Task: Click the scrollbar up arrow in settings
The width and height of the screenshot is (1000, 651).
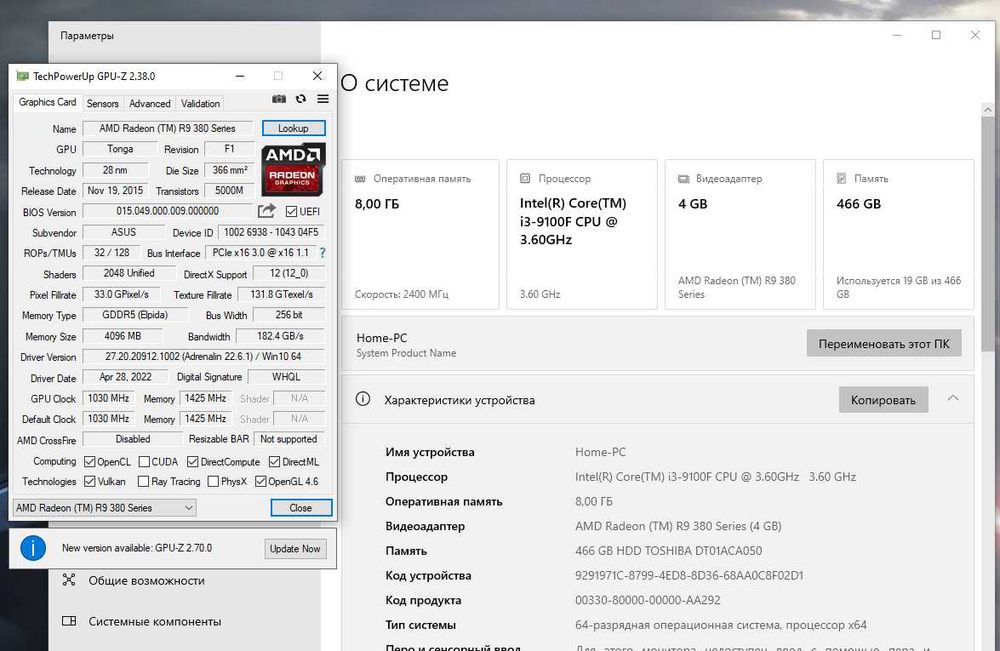Action: (987, 110)
